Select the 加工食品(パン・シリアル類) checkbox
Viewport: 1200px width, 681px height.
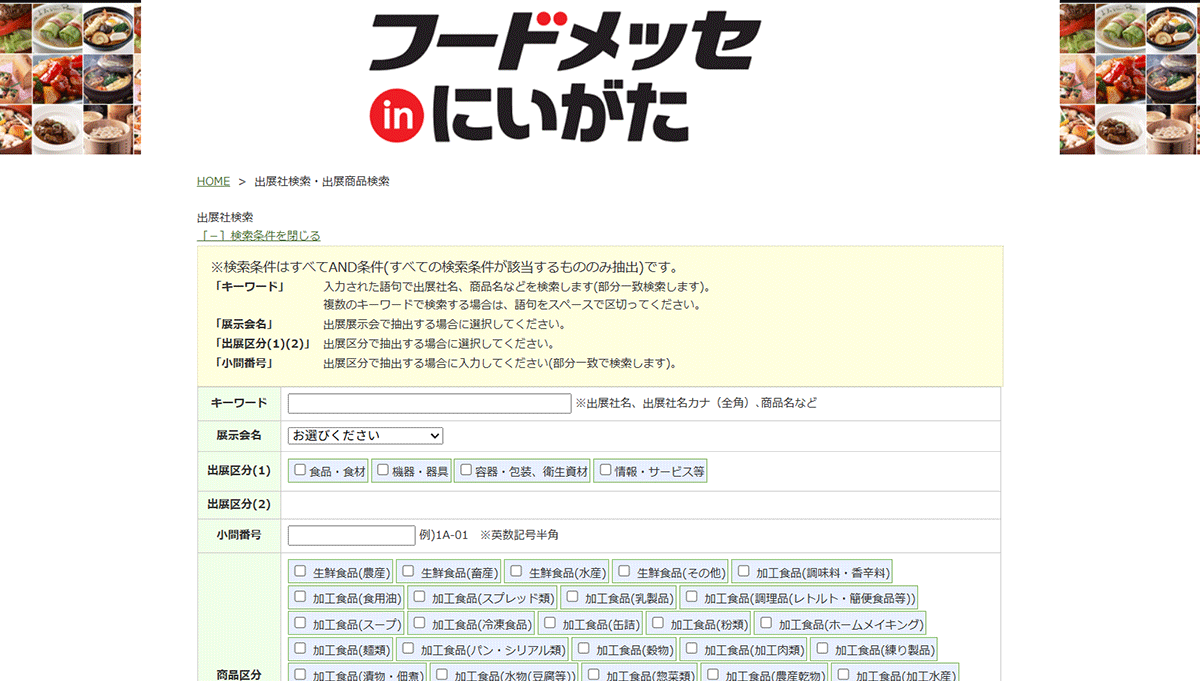[408, 649]
